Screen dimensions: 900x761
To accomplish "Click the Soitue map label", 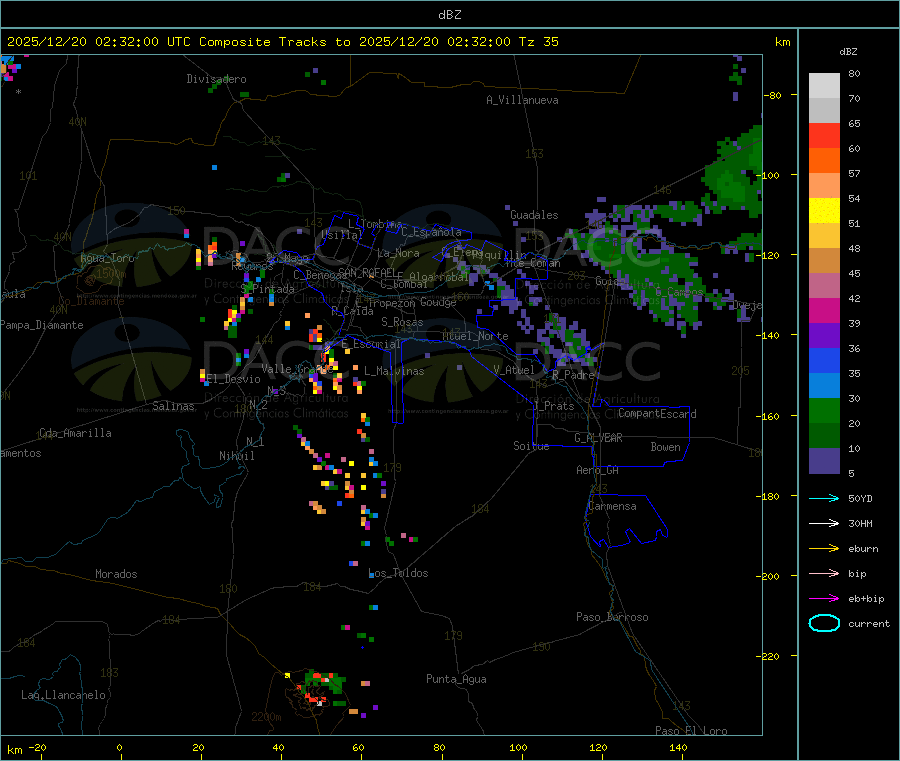I will pyautogui.click(x=531, y=446).
